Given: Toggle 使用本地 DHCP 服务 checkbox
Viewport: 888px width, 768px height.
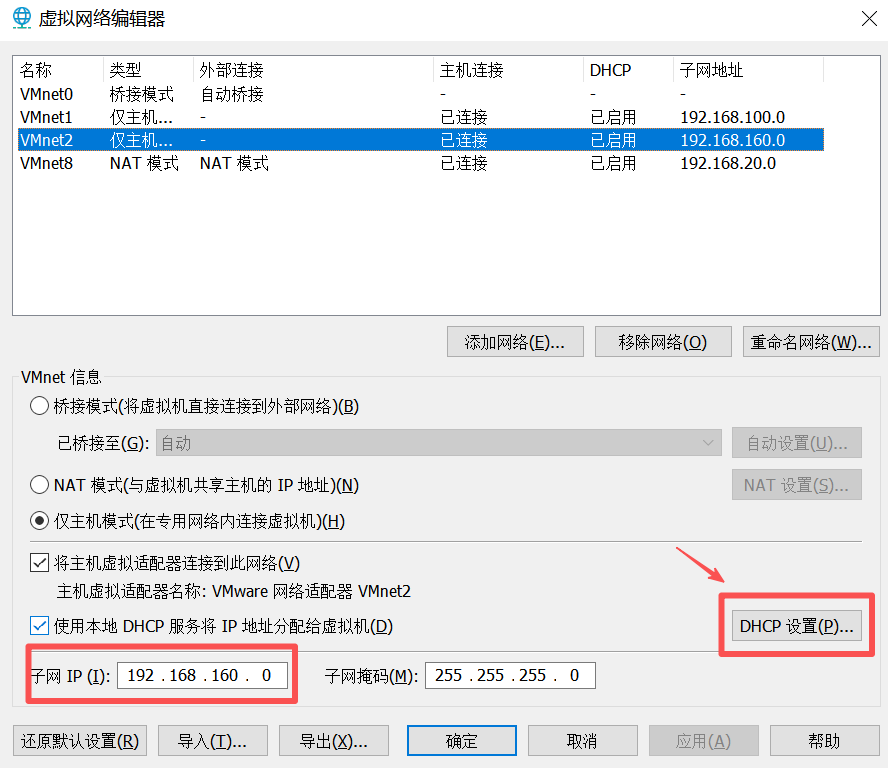Looking at the screenshot, I should point(39,626).
